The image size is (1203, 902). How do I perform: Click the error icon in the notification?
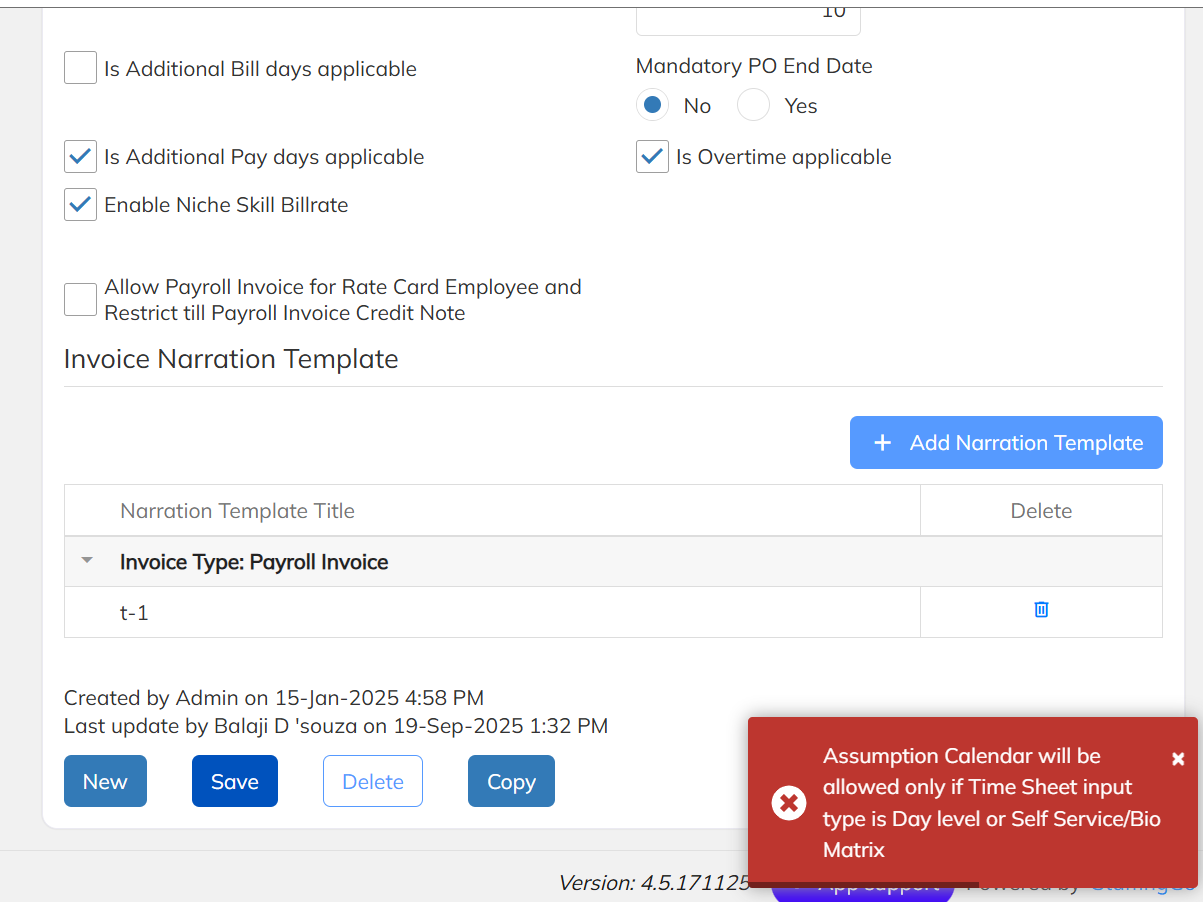pos(789,802)
